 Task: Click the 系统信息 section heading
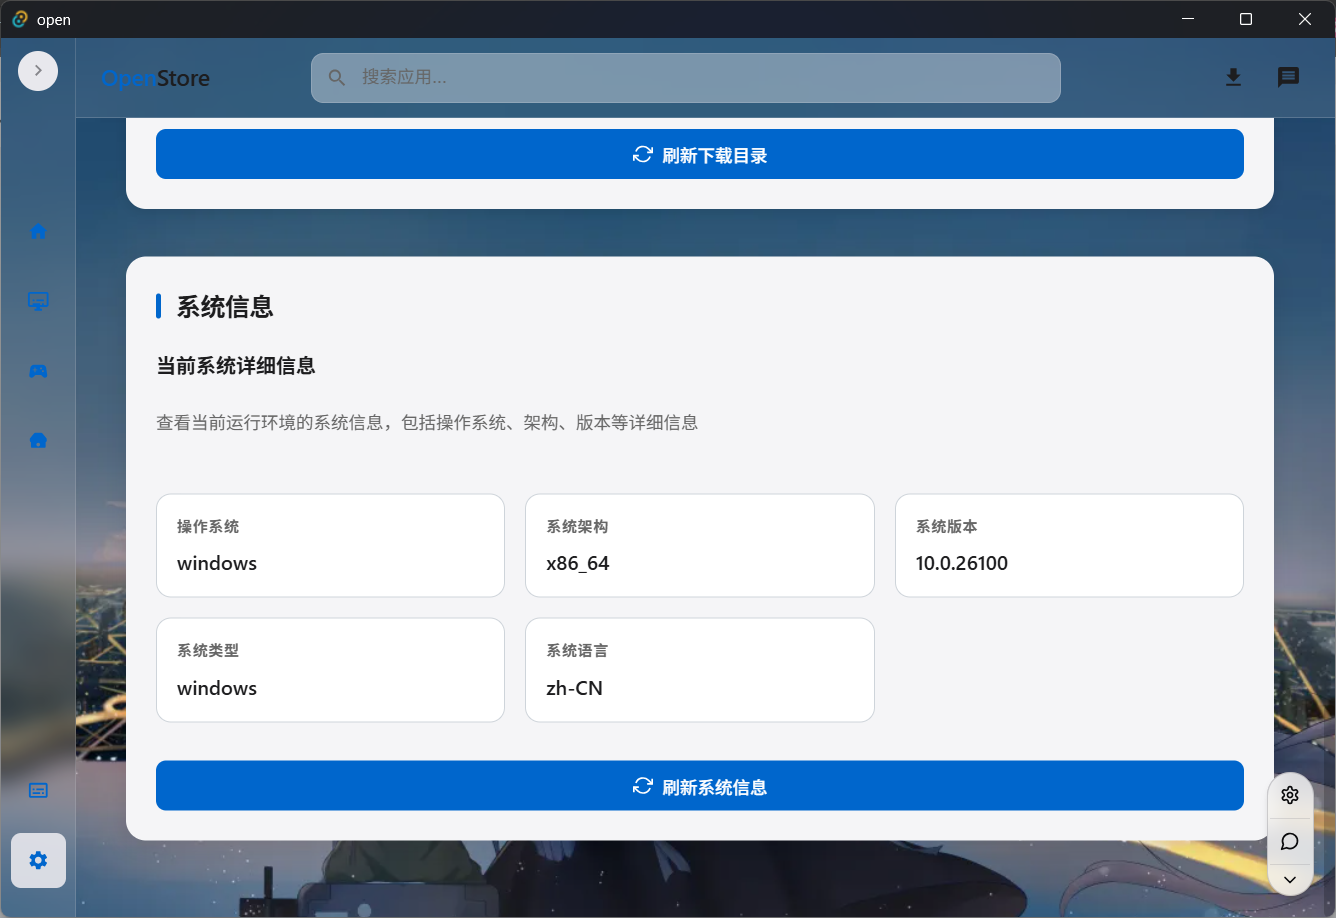point(225,307)
